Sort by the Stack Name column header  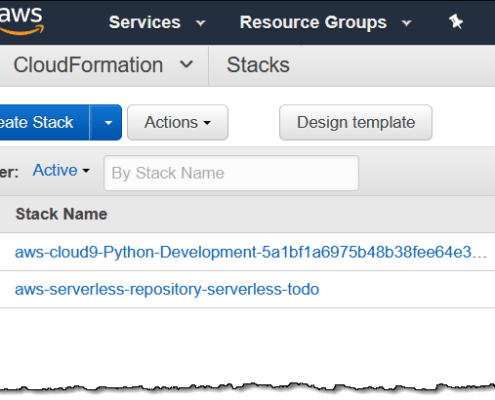[x=61, y=214]
